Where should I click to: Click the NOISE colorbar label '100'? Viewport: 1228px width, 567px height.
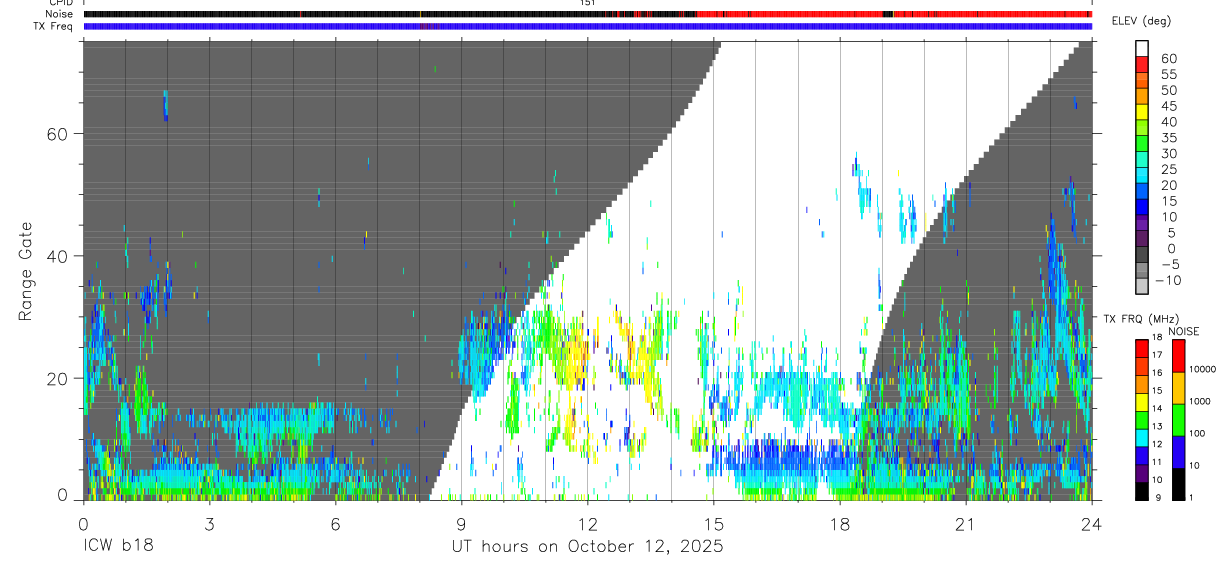point(1197,433)
